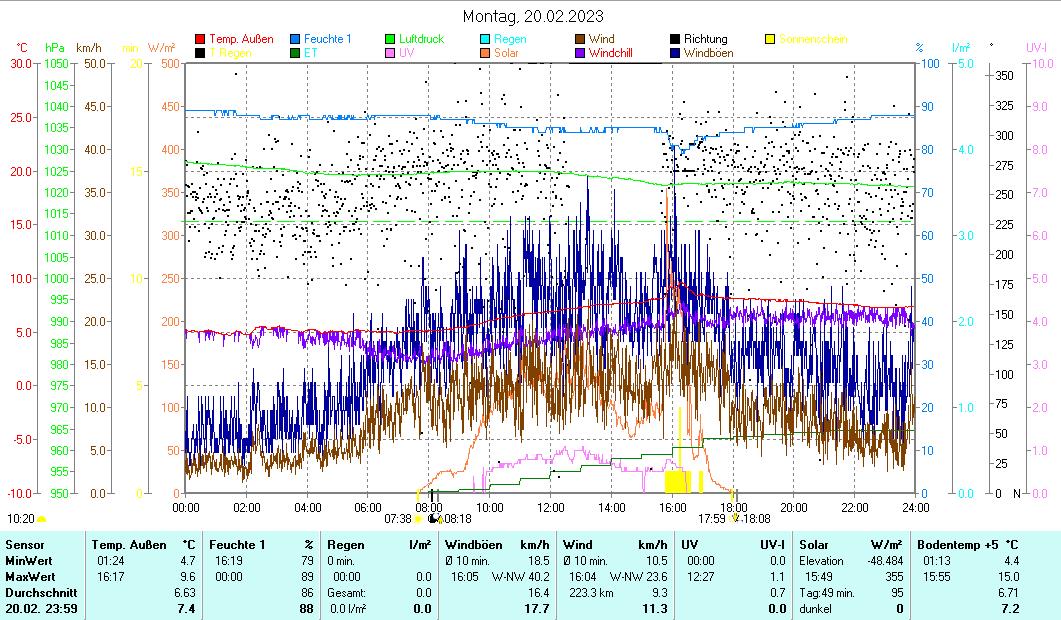
Task: Click the pink UV legend square
Action: [x=390, y=53]
